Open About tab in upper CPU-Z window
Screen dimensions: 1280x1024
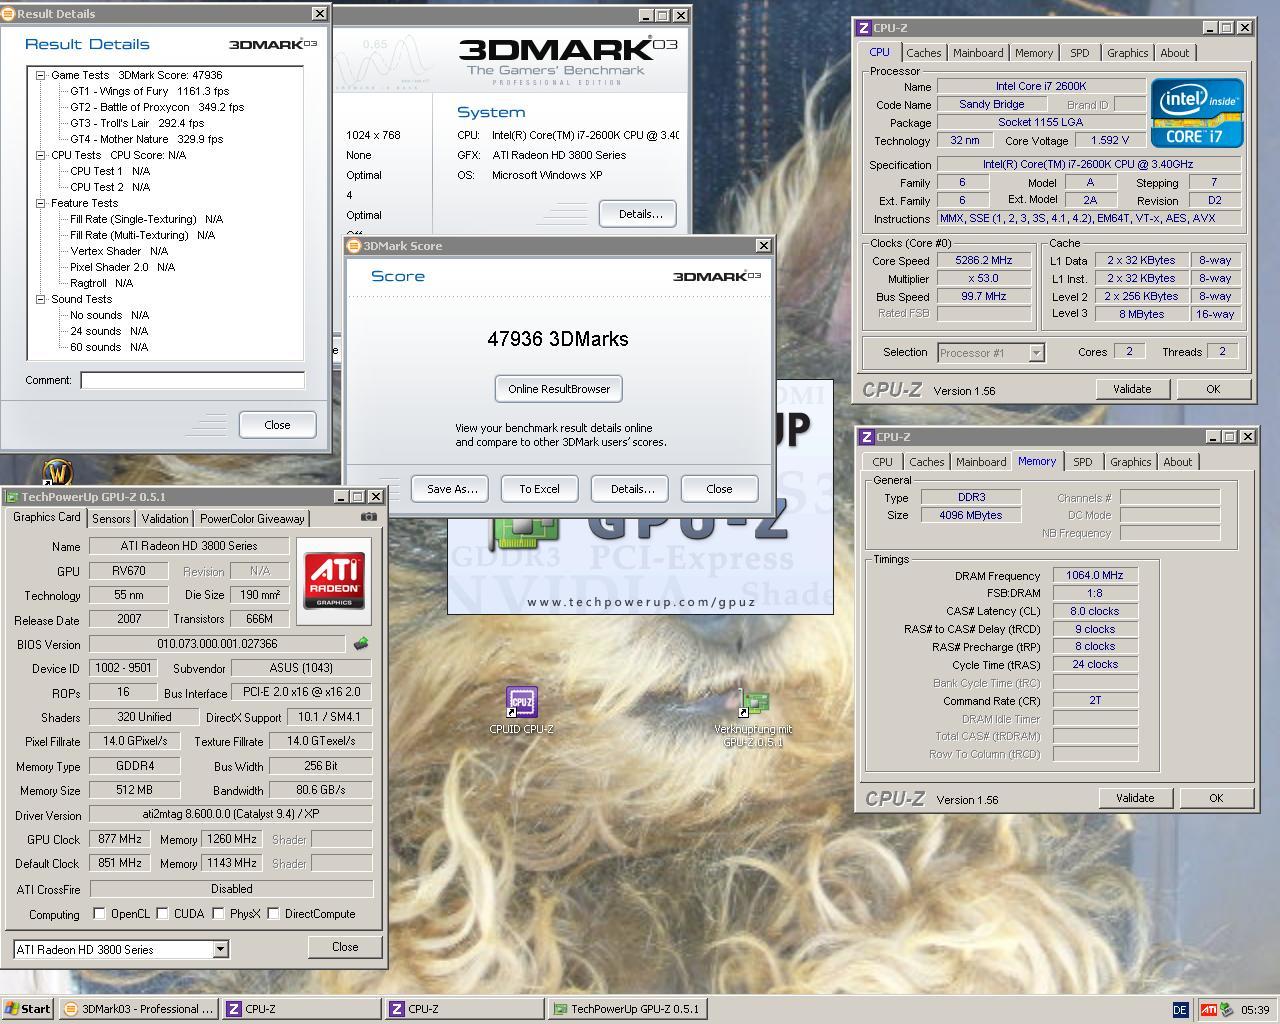click(x=1175, y=53)
